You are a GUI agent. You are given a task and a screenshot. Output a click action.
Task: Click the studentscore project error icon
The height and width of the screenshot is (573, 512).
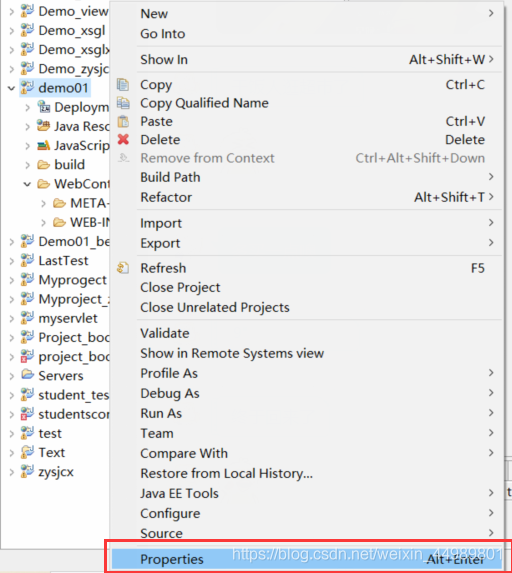[27, 414]
